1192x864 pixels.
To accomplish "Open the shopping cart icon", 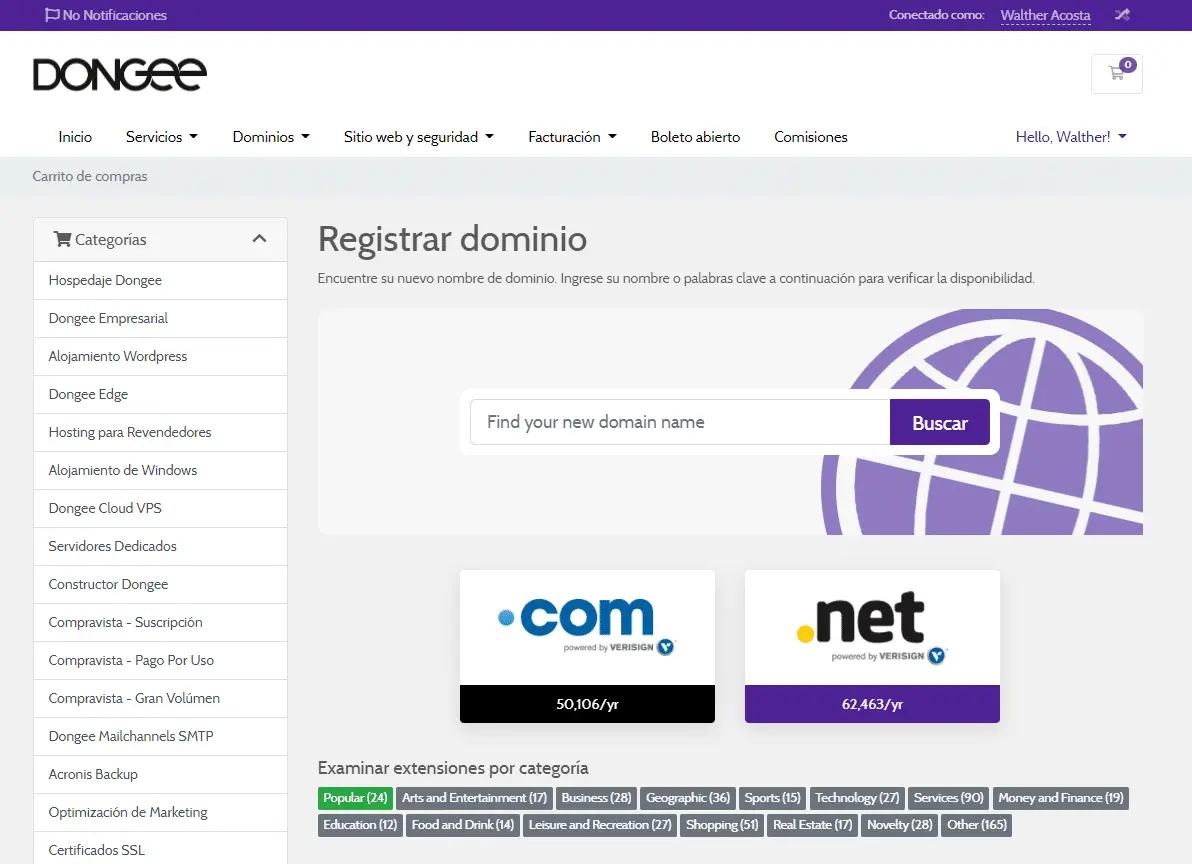I will (x=1116, y=74).
